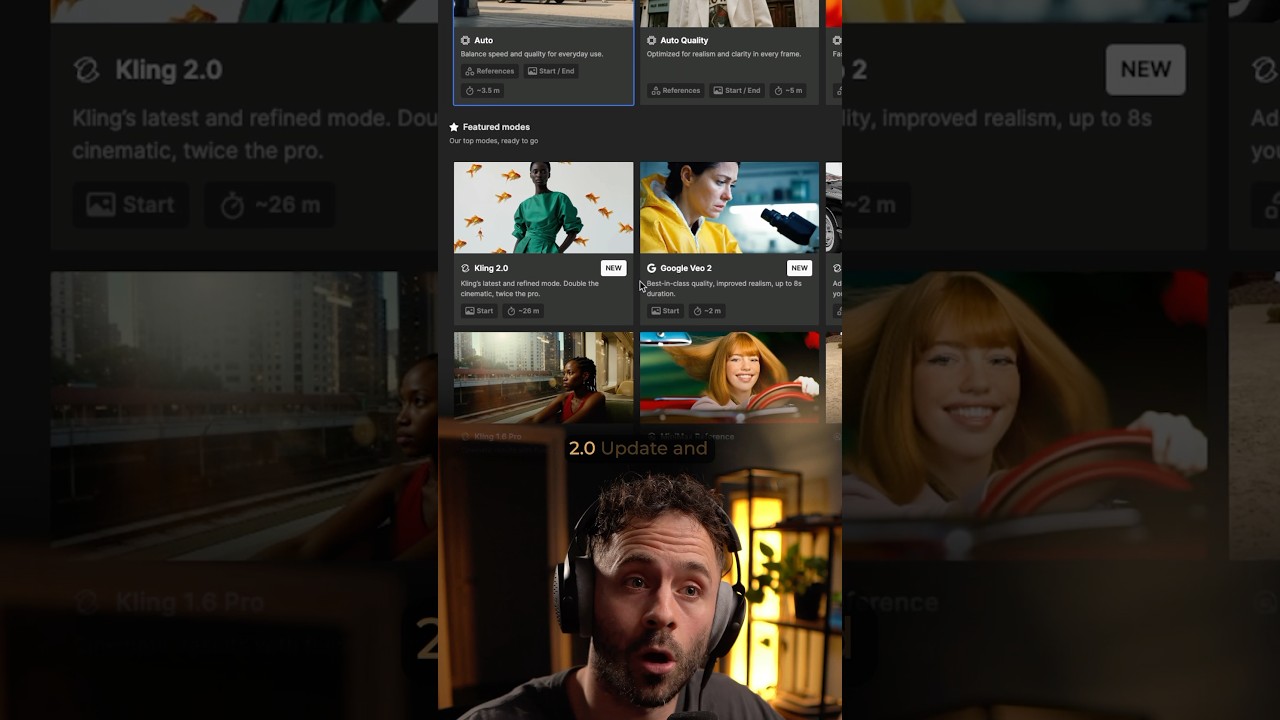Click the Auto Quality title text
The width and height of the screenshot is (1280, 720).
pos(684,40)
